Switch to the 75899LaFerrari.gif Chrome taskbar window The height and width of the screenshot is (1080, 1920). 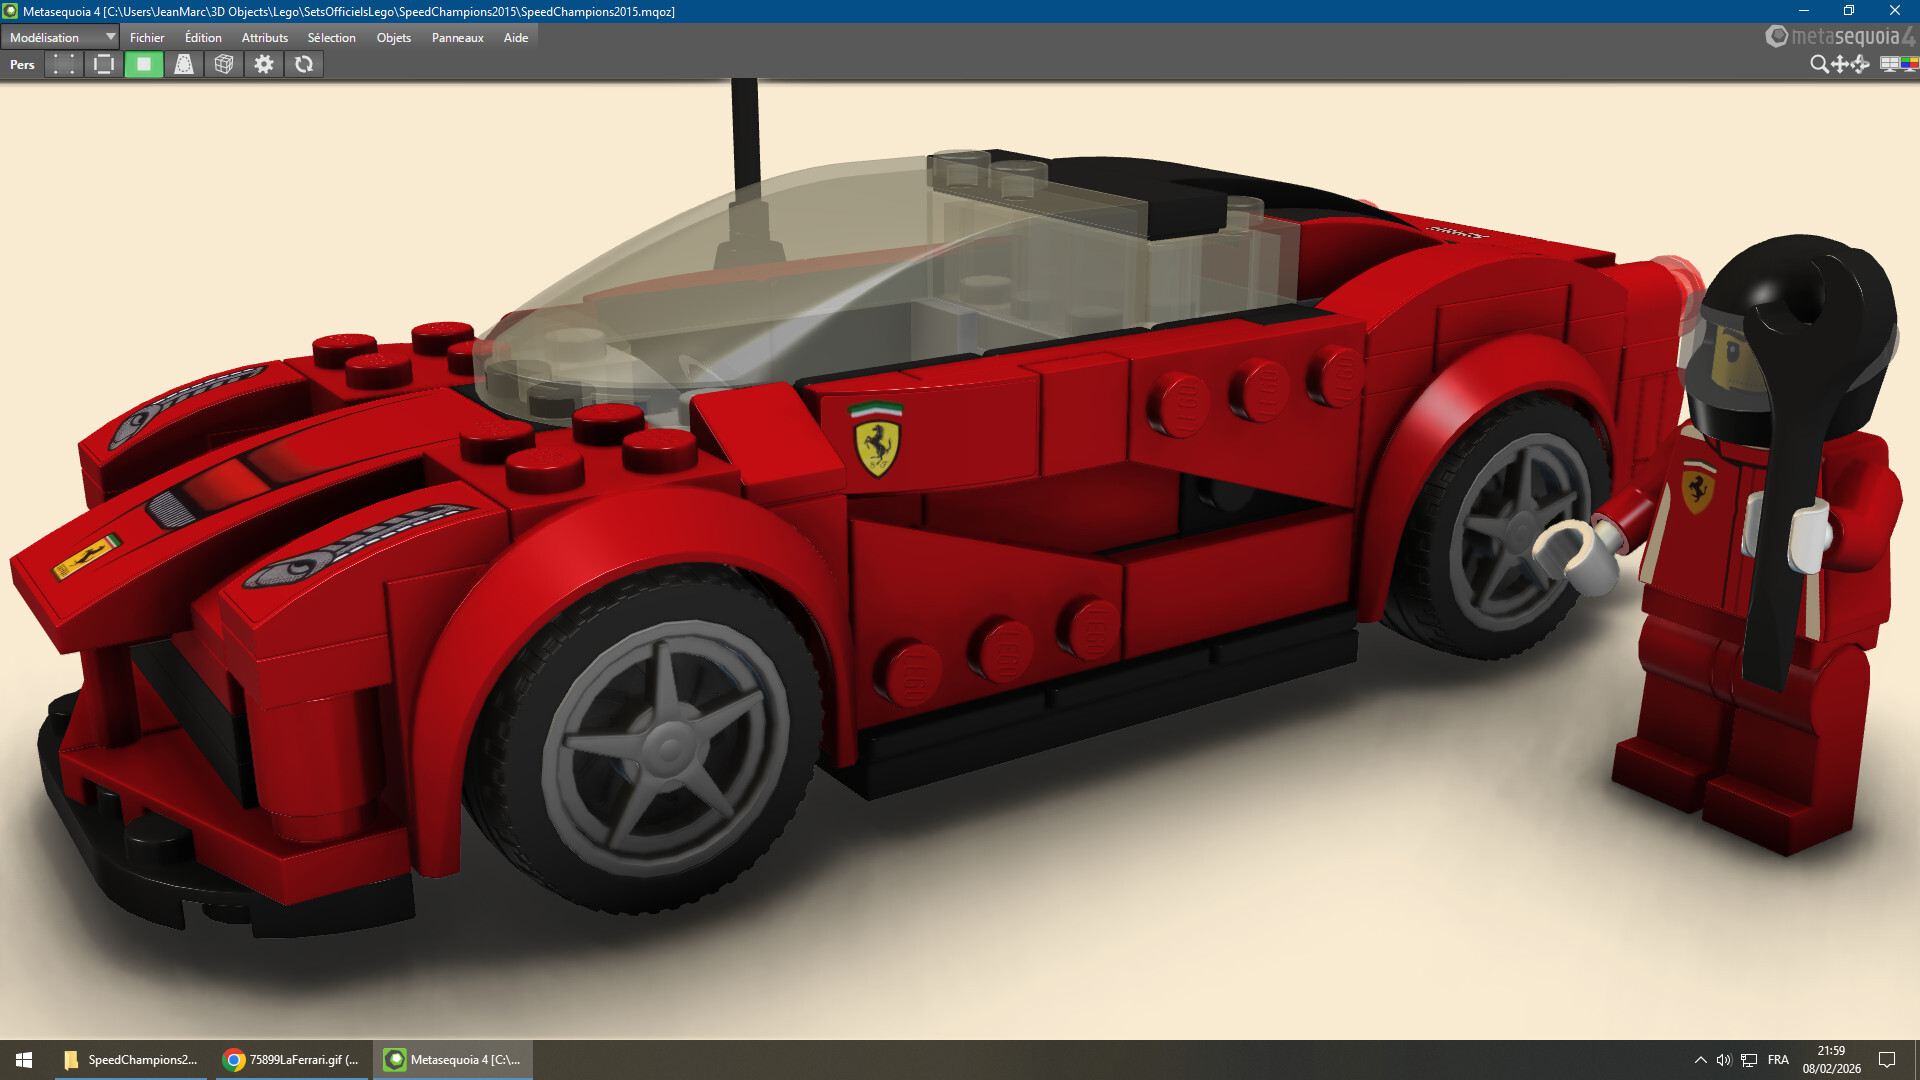point(291,1060)
